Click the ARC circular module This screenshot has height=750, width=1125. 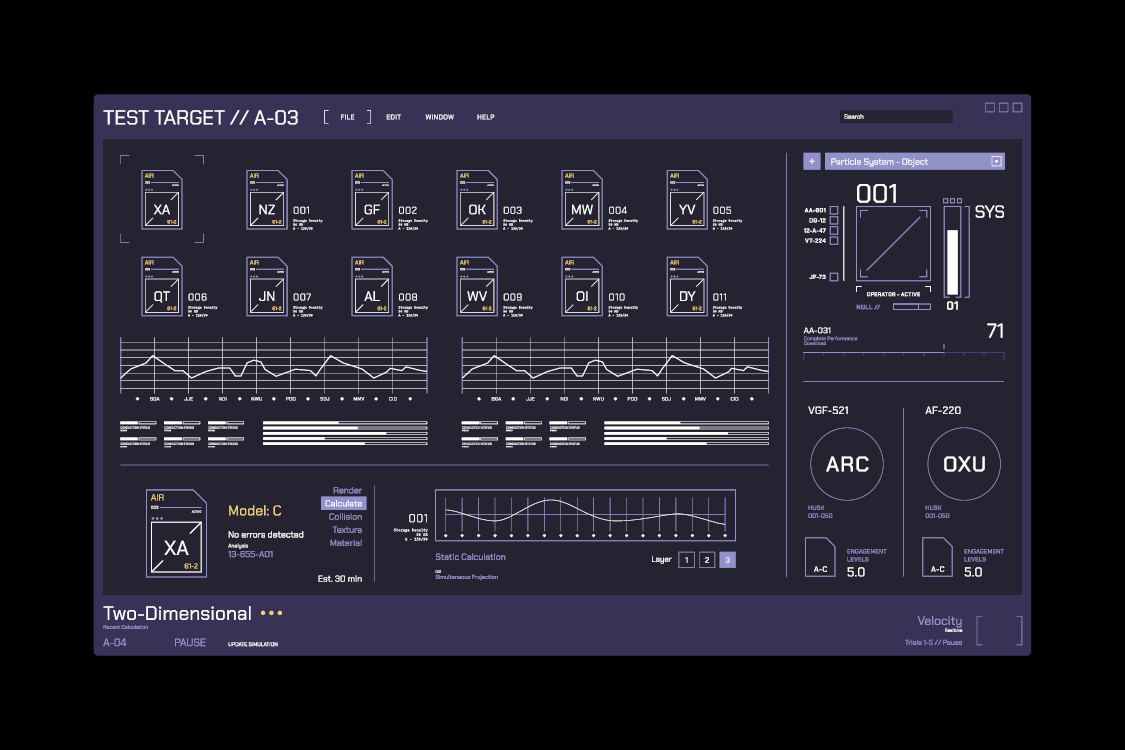pos(847,464)
